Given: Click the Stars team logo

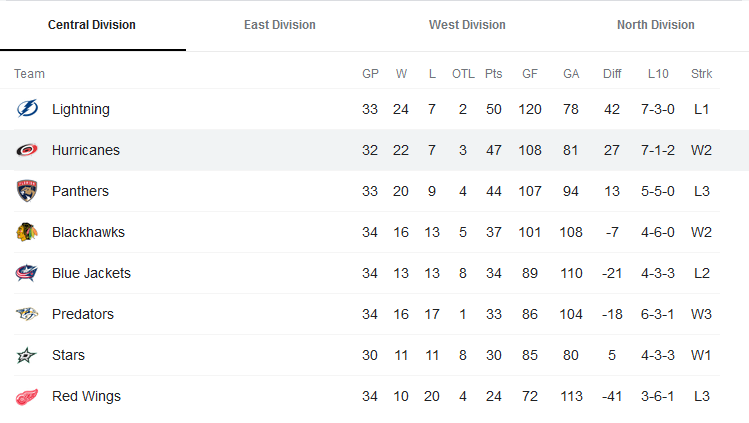Looking at the screenshot, I should tap(27, 355).
